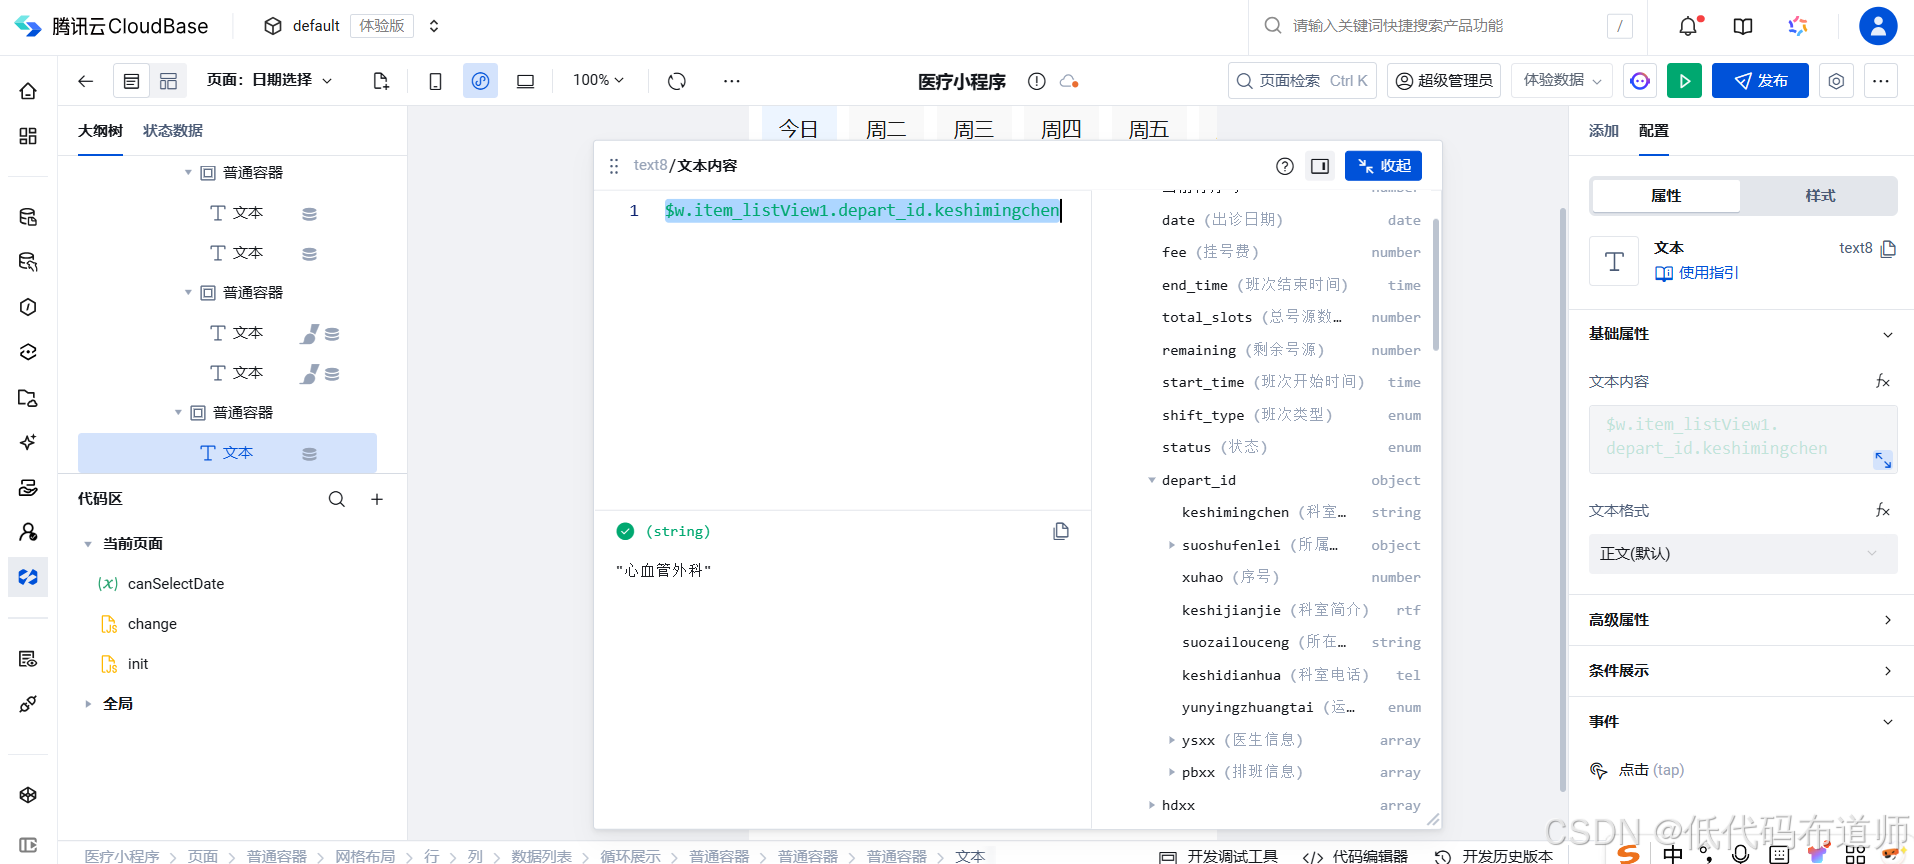Open documentation book icon in header
This screenshot has height=864, width=1914.
1743,26
